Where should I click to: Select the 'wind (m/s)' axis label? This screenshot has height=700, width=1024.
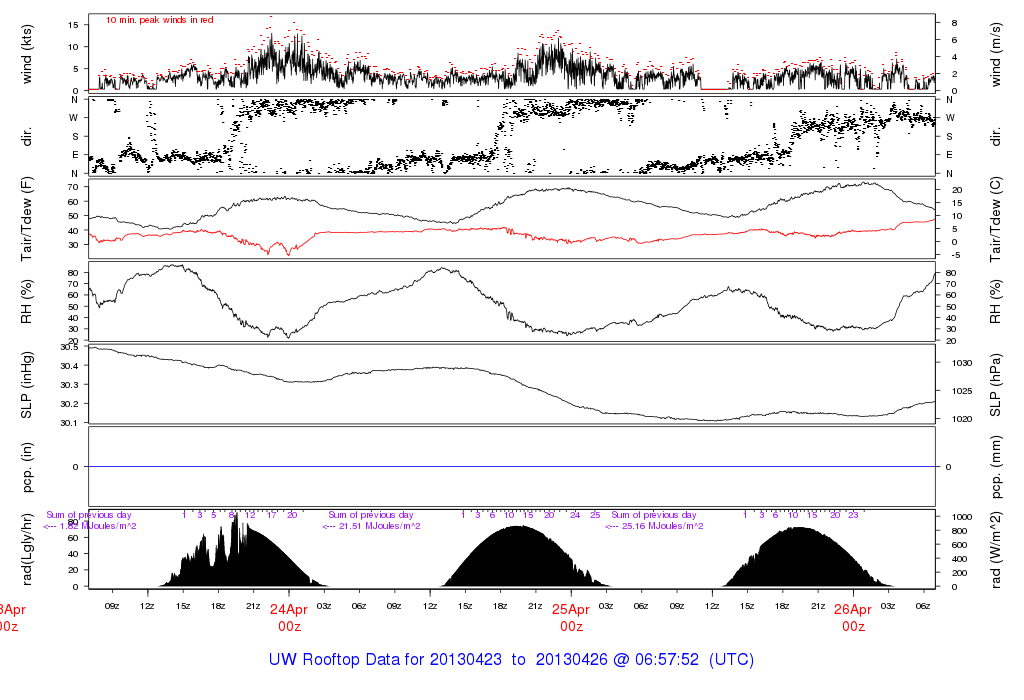click(x=995, y=55)
